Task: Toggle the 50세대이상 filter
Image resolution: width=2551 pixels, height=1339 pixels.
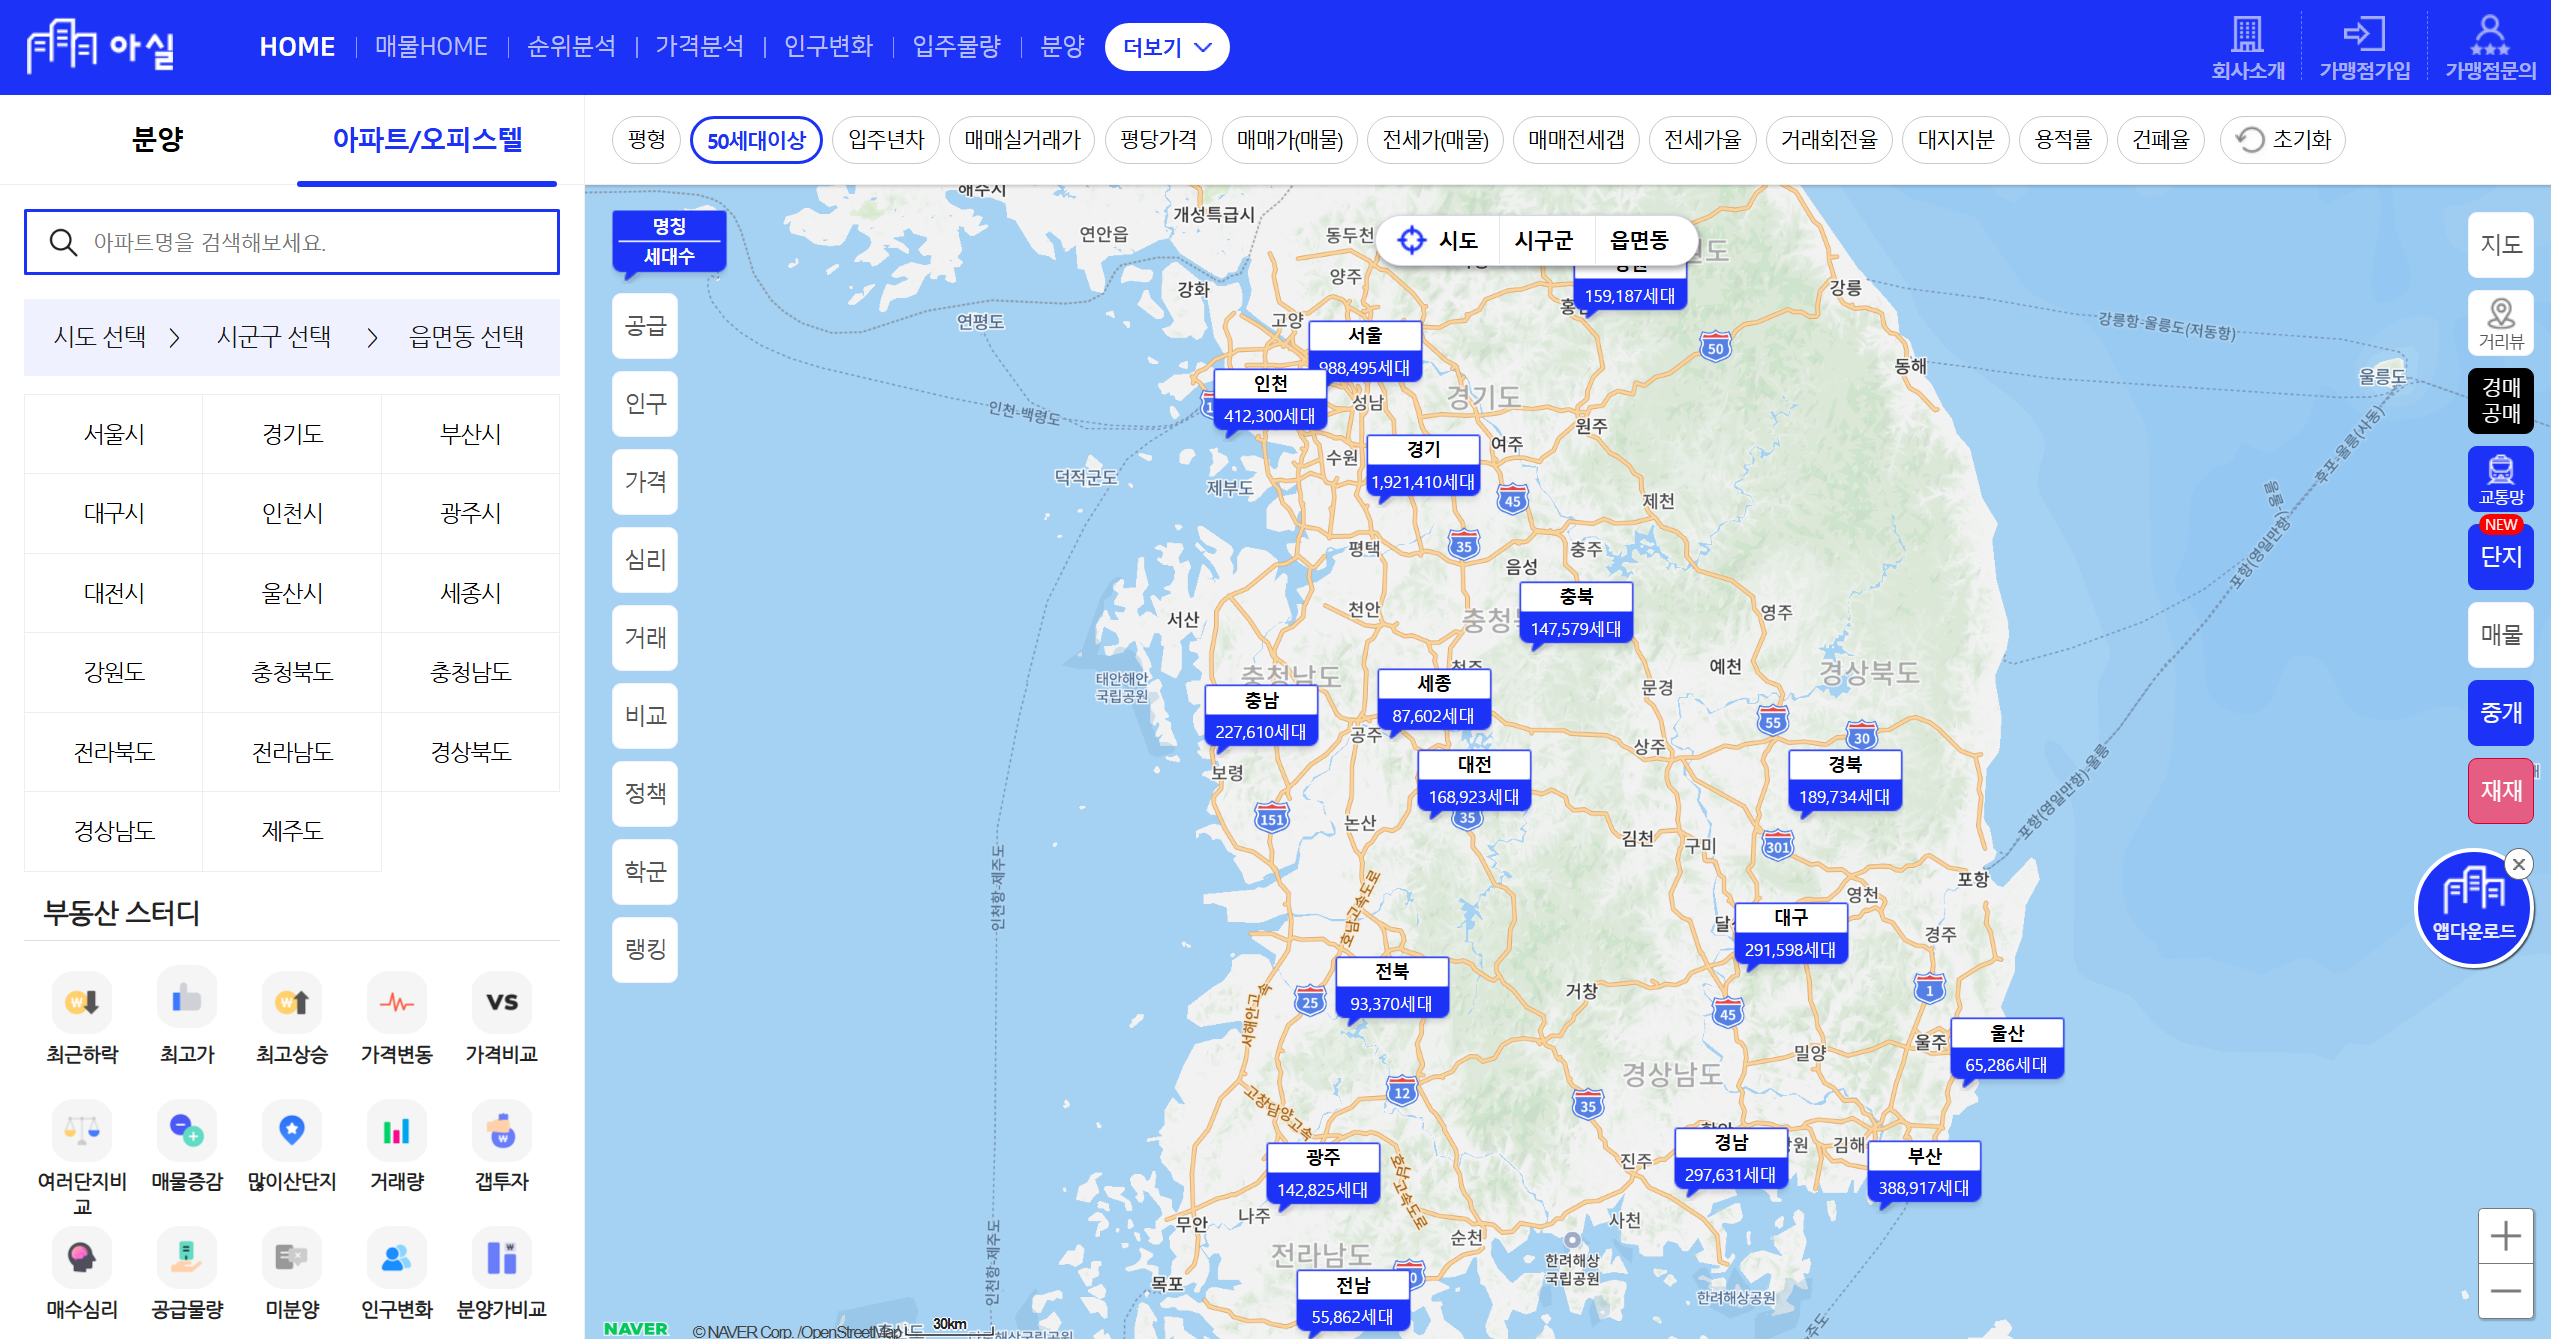Action: pyautogui.click(x=756, y=140)
